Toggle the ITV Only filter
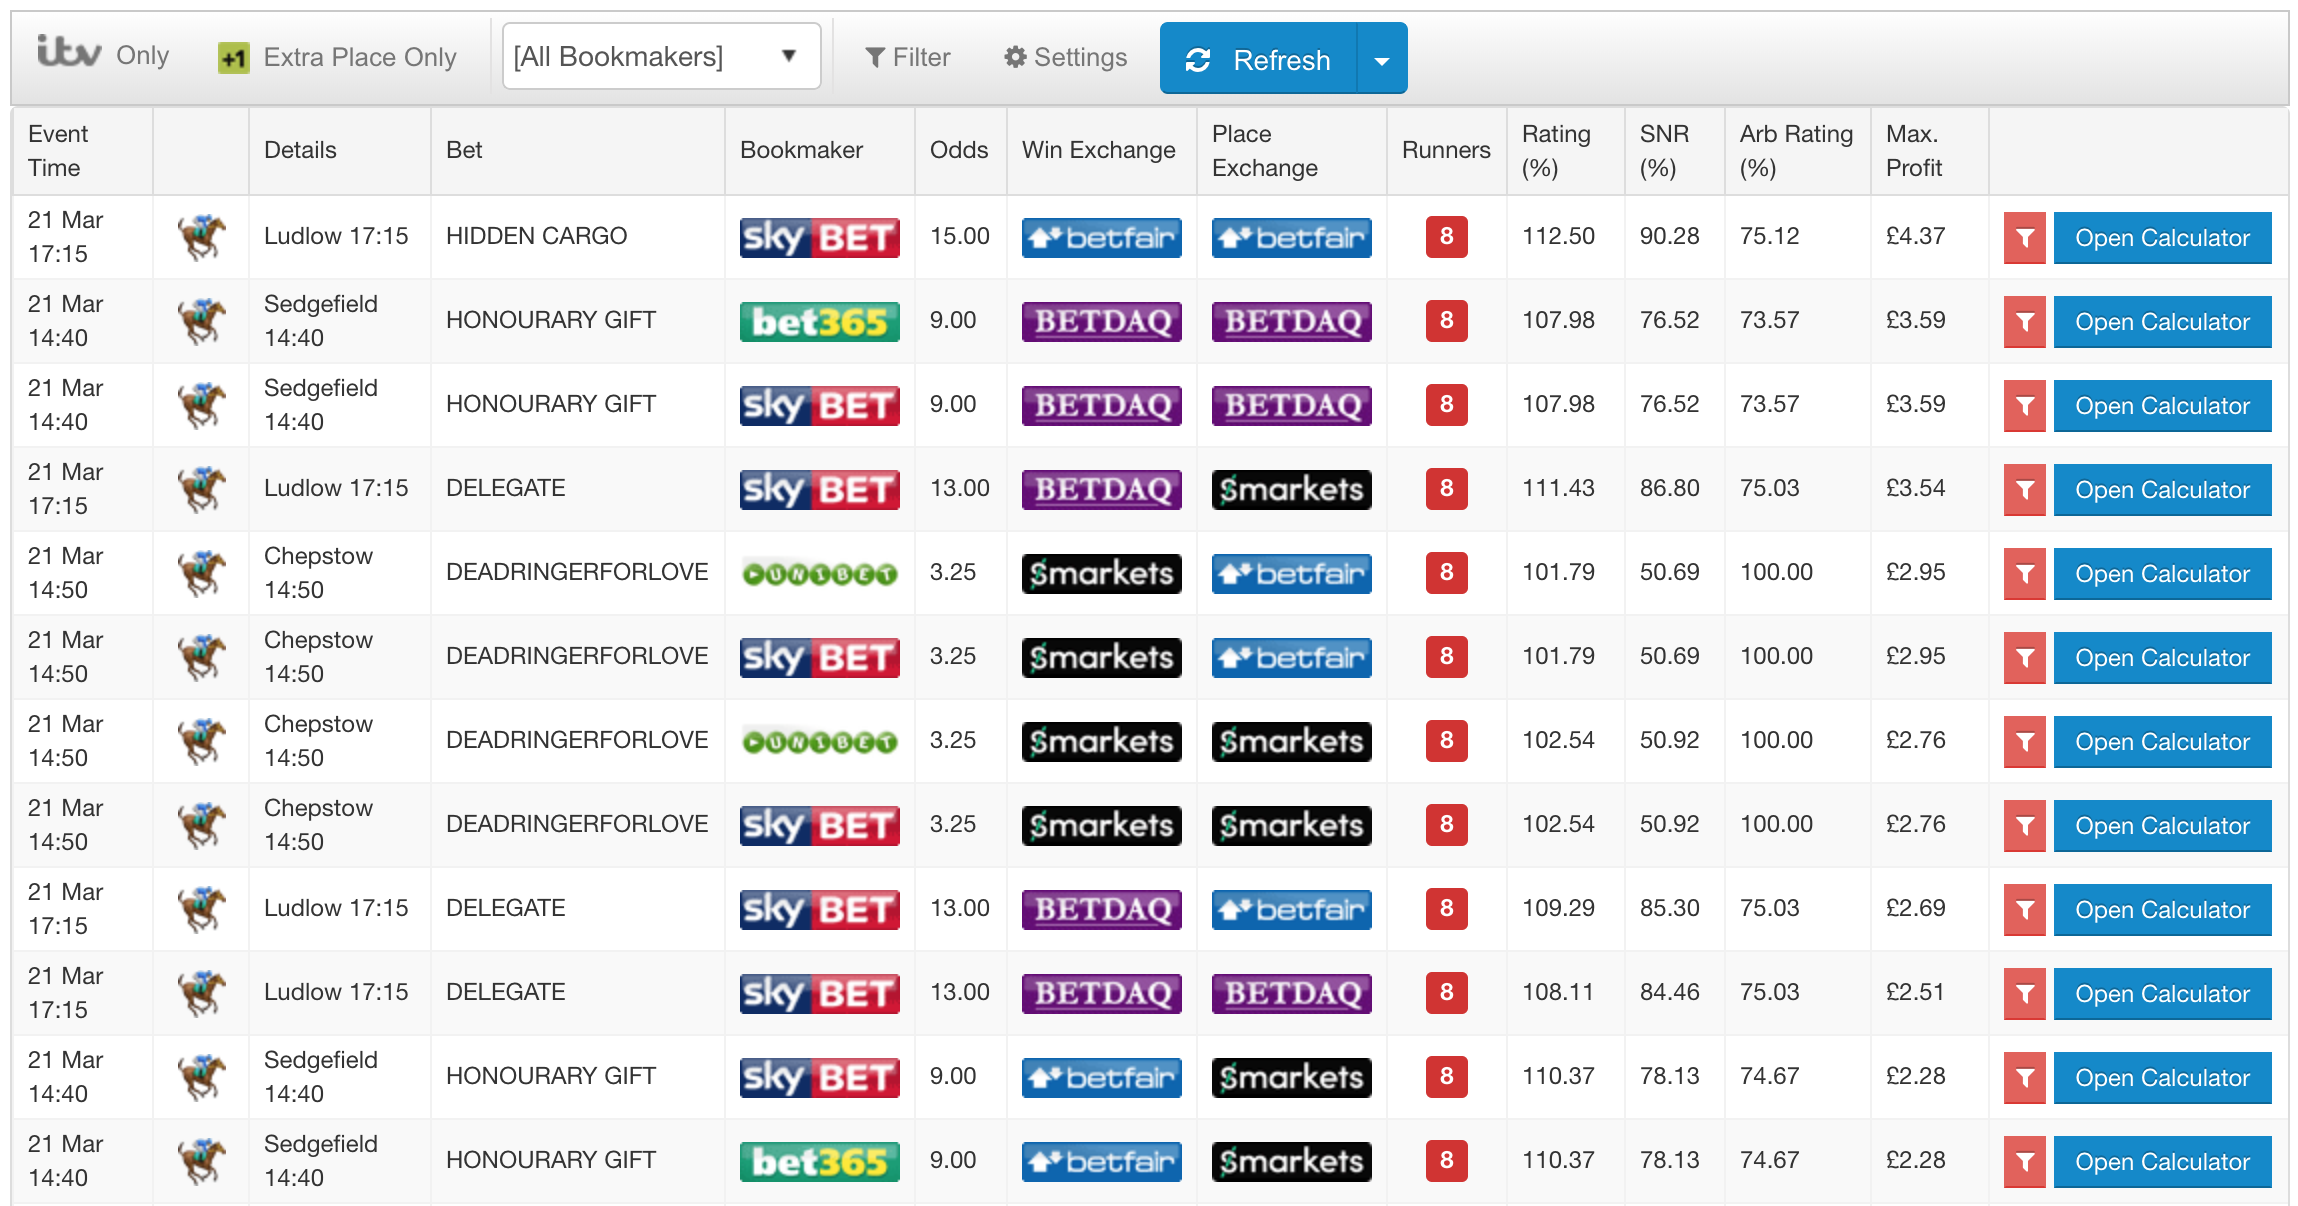The image size is (2298, 1206). 103,55
